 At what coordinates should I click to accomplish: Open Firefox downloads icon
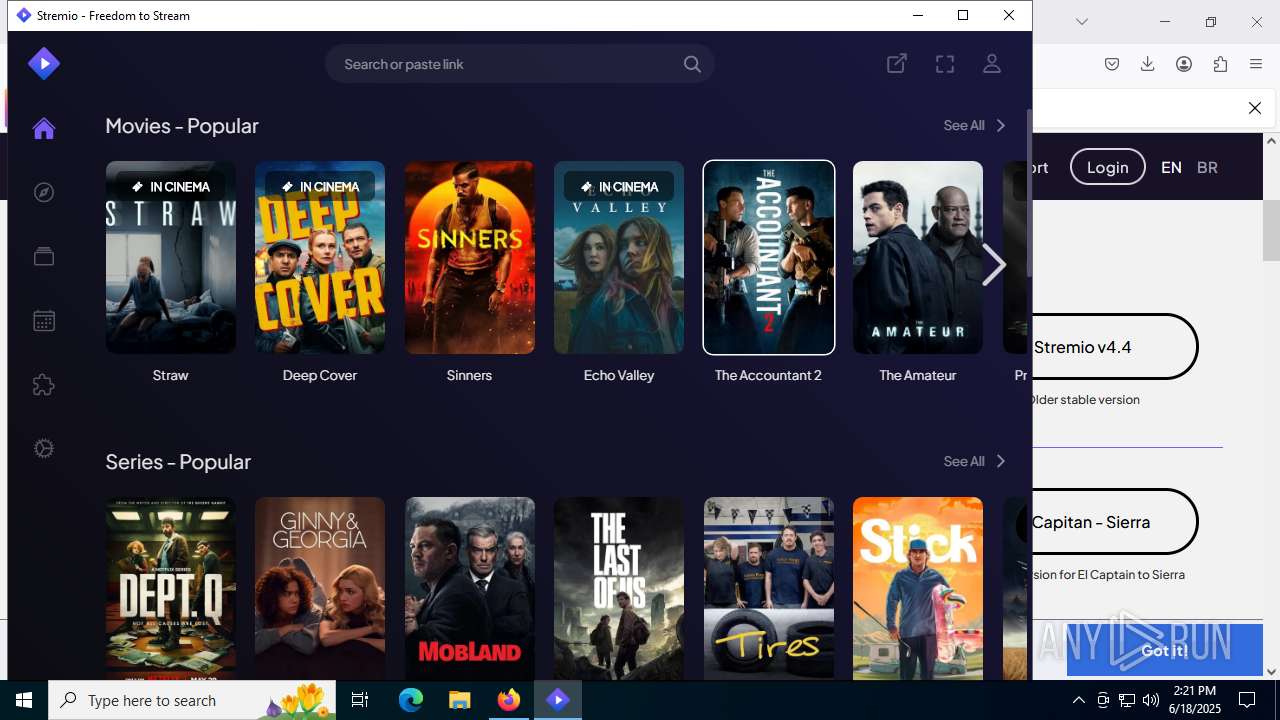click(1148, 64)
